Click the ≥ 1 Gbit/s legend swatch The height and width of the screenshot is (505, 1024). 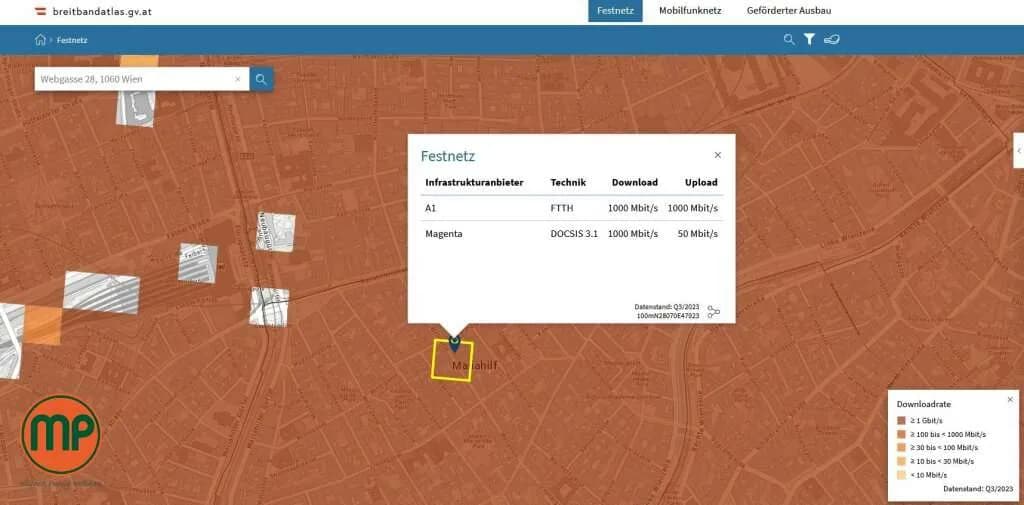(901, 421)
